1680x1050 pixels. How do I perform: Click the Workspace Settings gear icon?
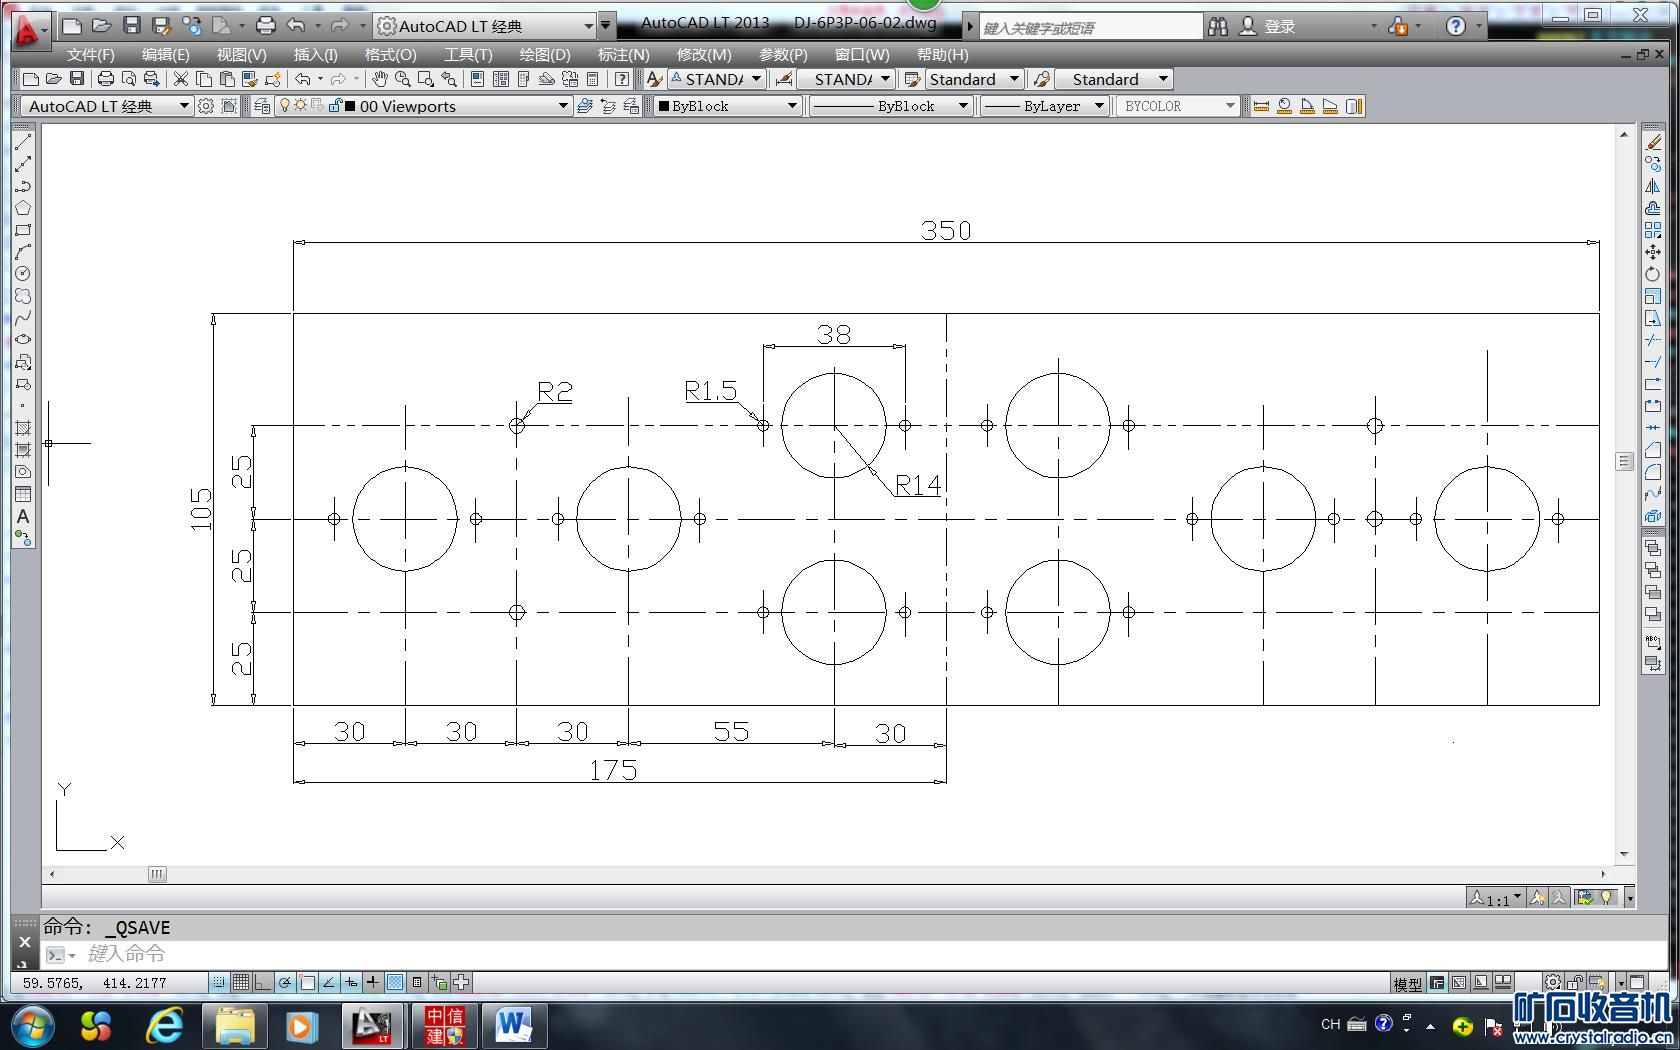point(206,106)
